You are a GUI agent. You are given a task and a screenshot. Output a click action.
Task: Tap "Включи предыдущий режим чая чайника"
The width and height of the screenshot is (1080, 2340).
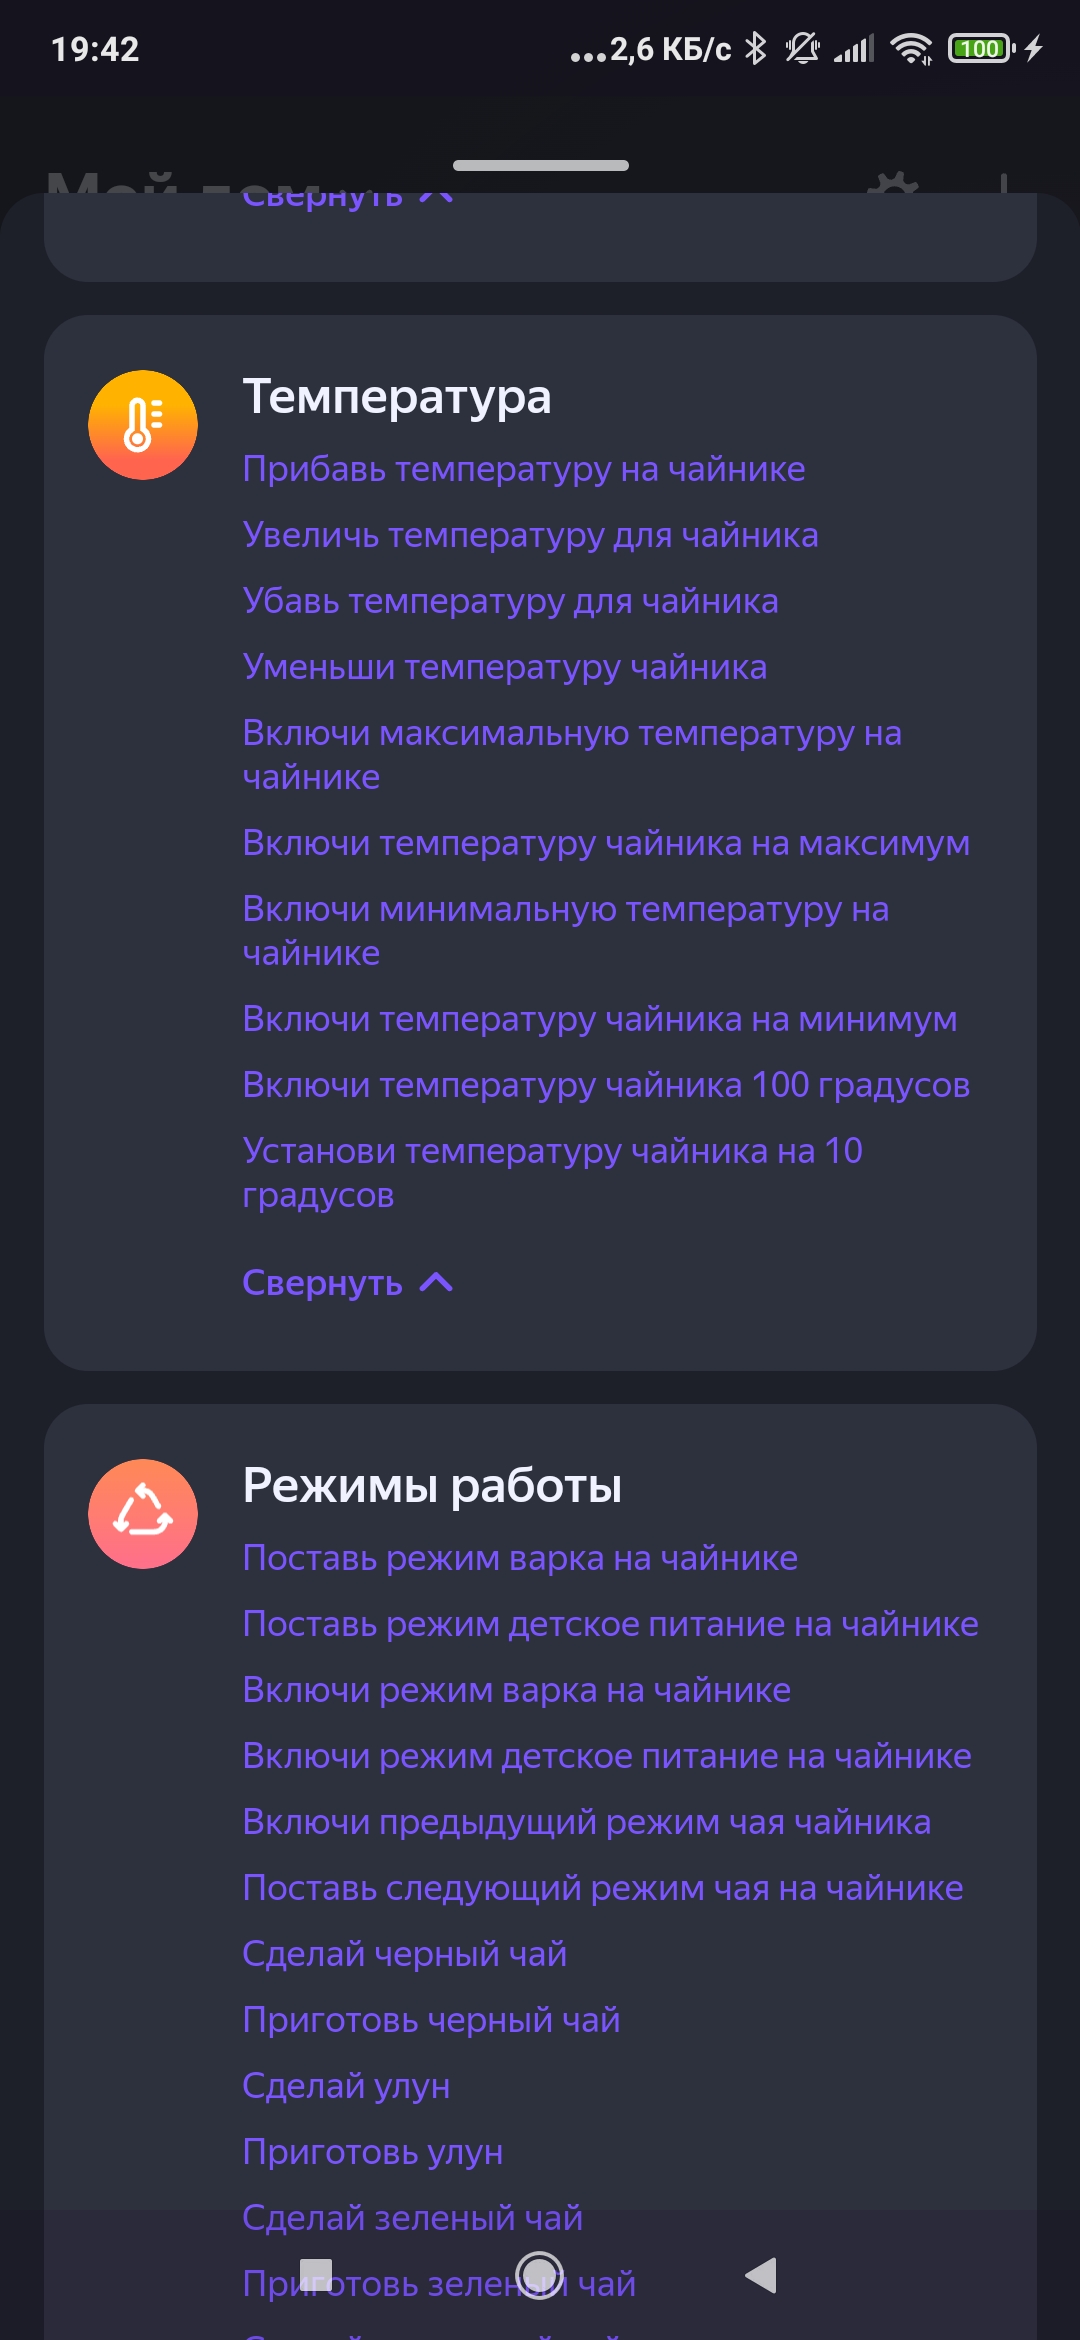point(586,1822)
